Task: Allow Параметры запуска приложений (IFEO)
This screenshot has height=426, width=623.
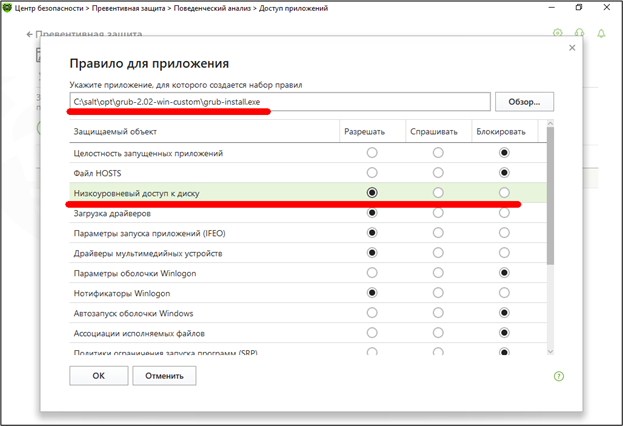Action: (x=372, y=232)
